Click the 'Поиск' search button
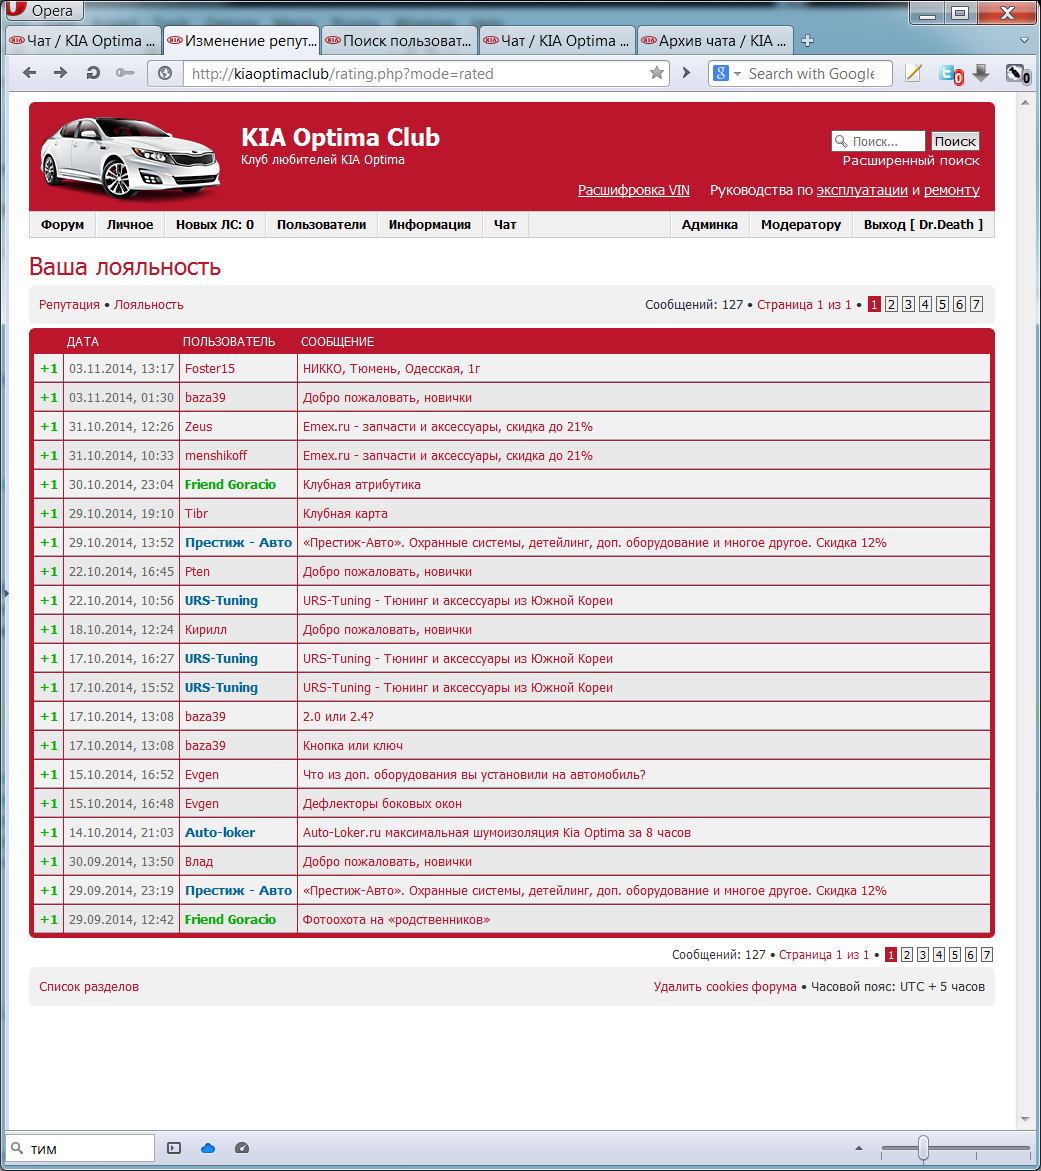 pyautogui.click(x=955, y=141)
